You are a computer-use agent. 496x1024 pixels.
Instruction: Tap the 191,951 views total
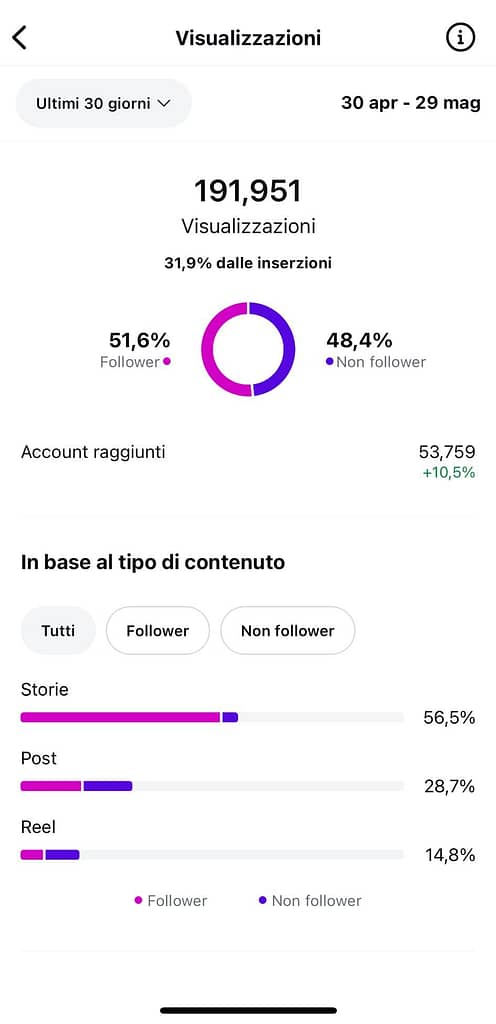(x=248, y=191)
